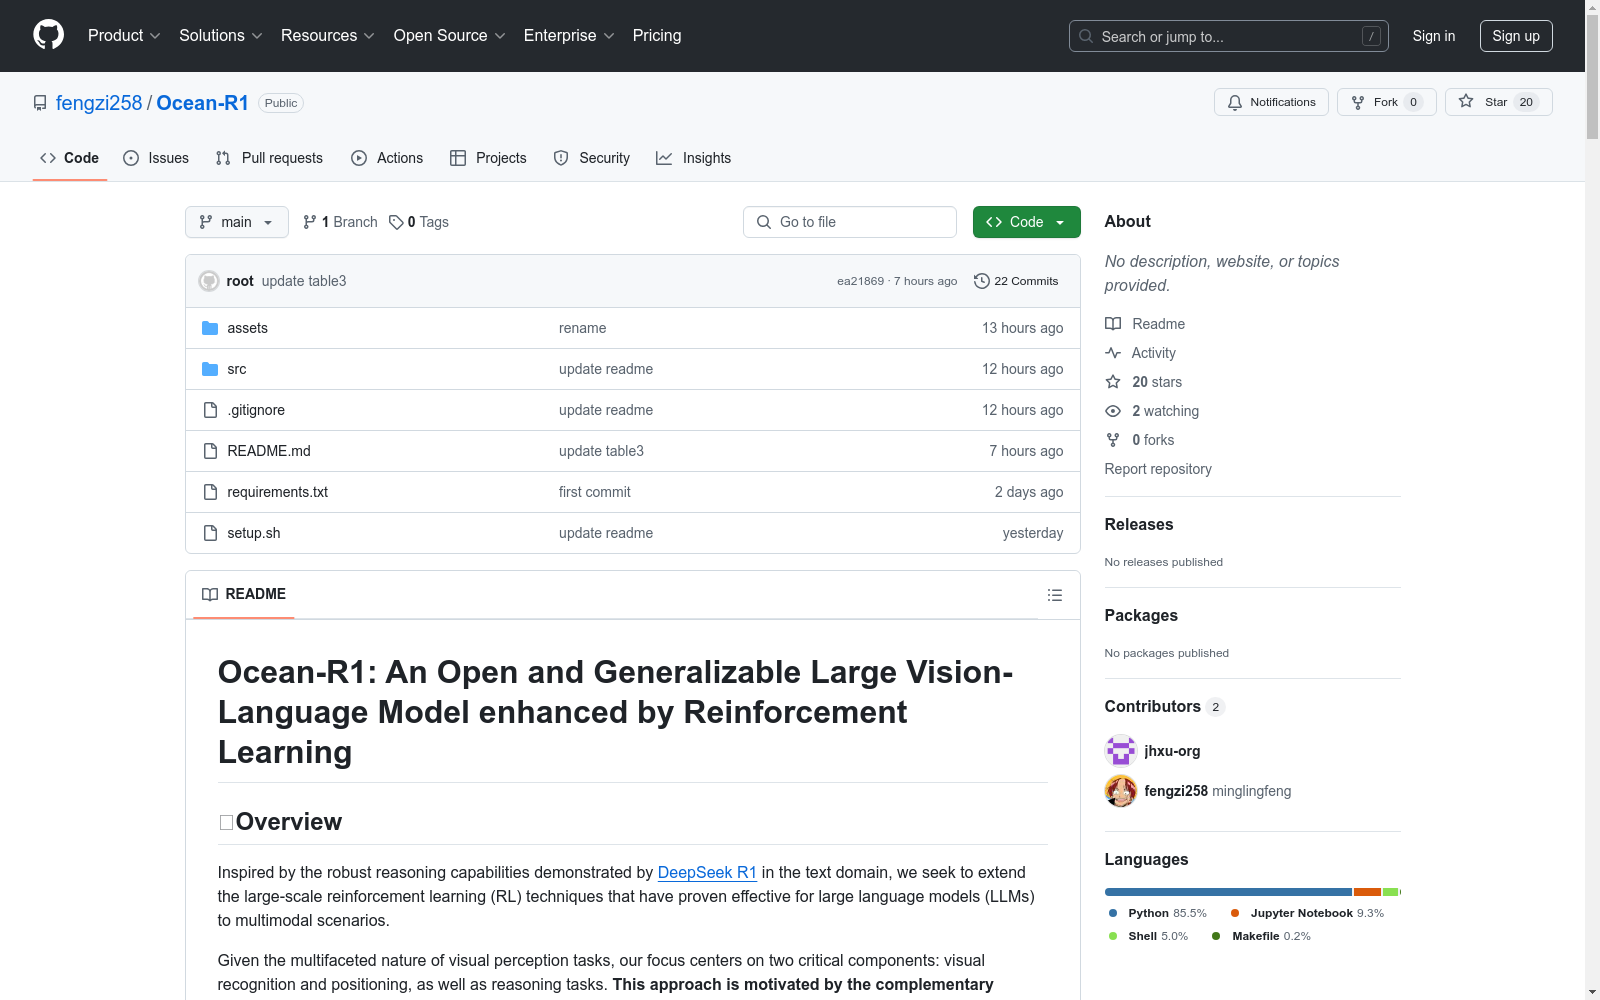Click the page vertical scrollbar
This screenshot has height=1000, width=1600.
1592,500
